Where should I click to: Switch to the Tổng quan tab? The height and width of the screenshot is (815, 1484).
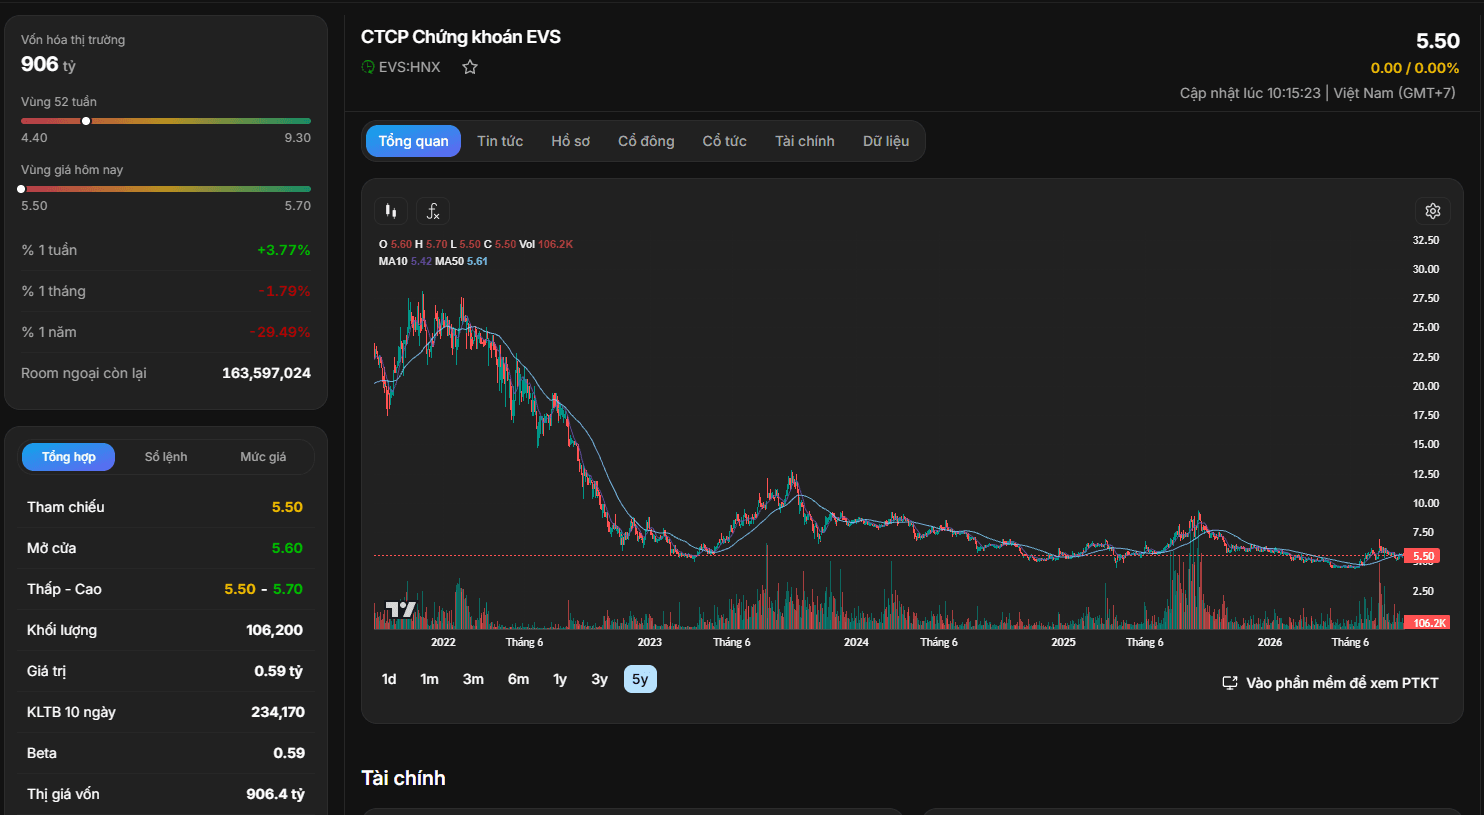(x=413, y=141)
